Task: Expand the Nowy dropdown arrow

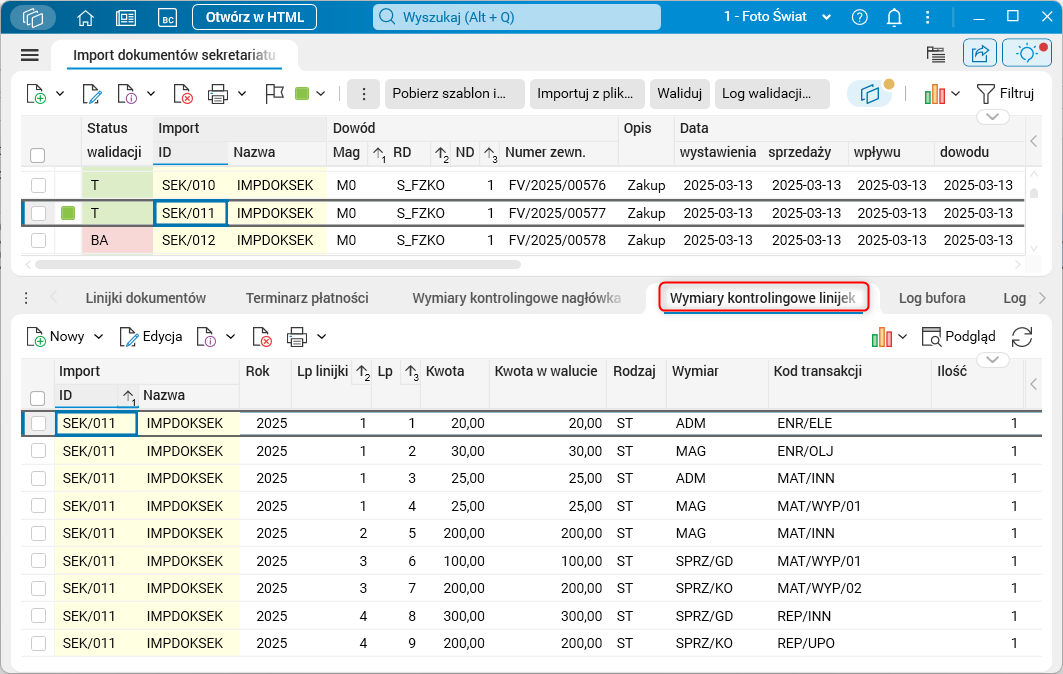Action: tap(98, 337)
